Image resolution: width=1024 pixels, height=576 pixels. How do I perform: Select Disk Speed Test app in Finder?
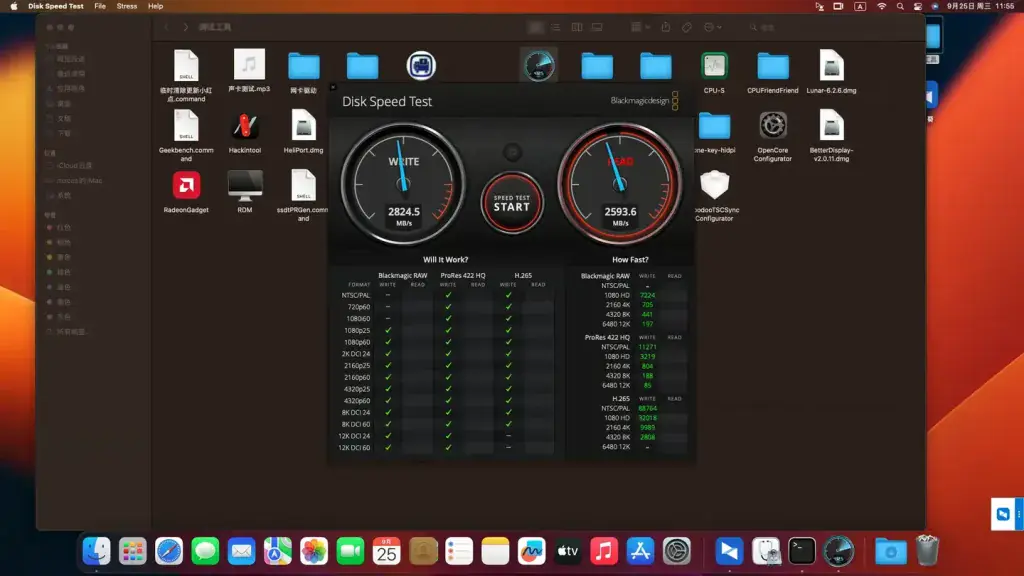point(539,65)
